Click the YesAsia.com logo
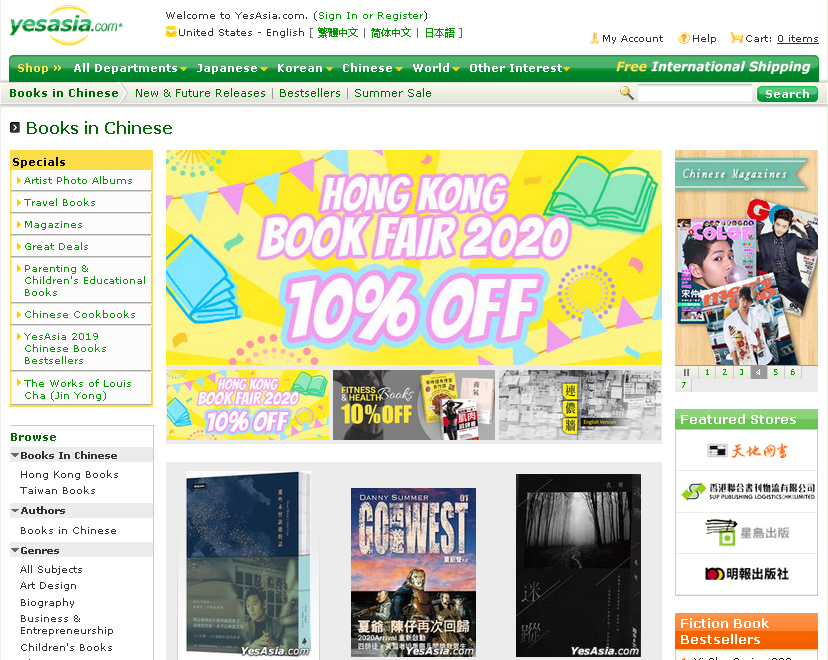 66,26
